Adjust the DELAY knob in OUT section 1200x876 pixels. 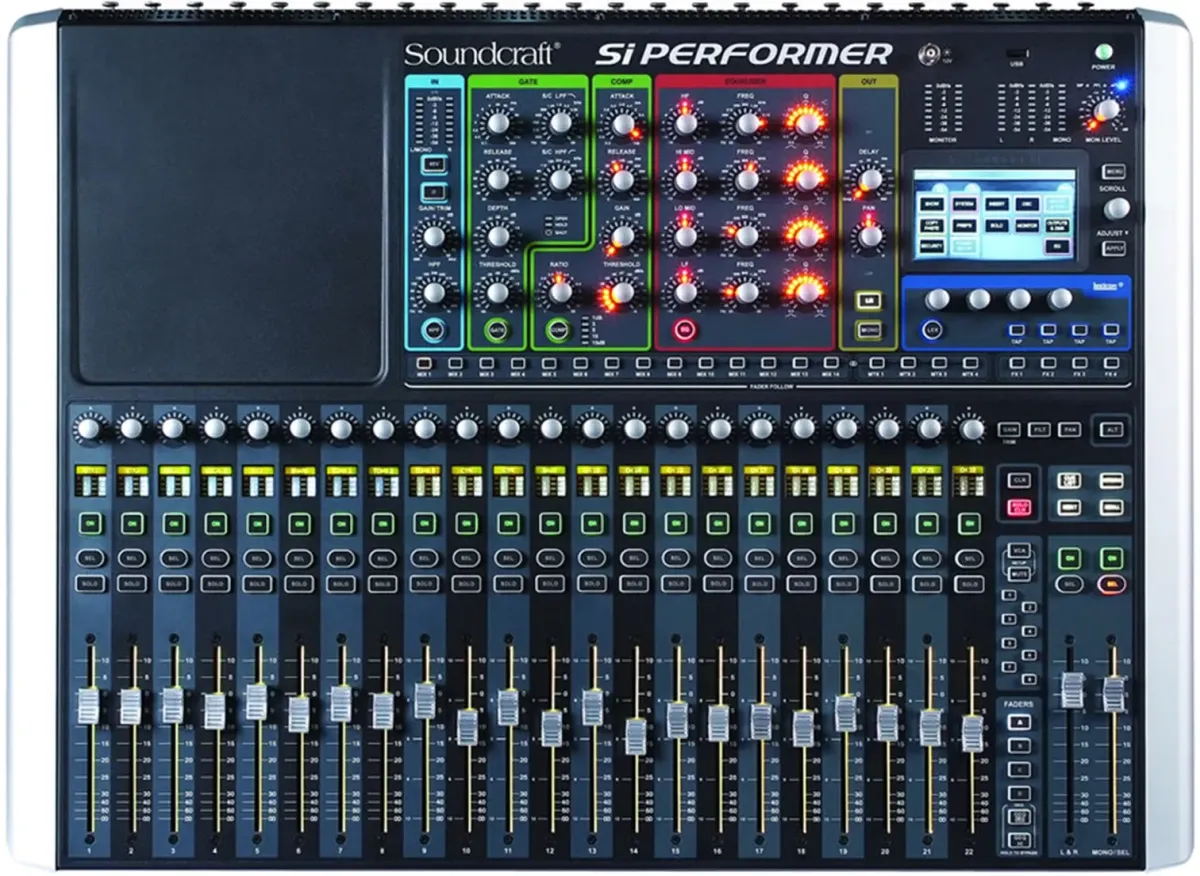pos(869,180)
